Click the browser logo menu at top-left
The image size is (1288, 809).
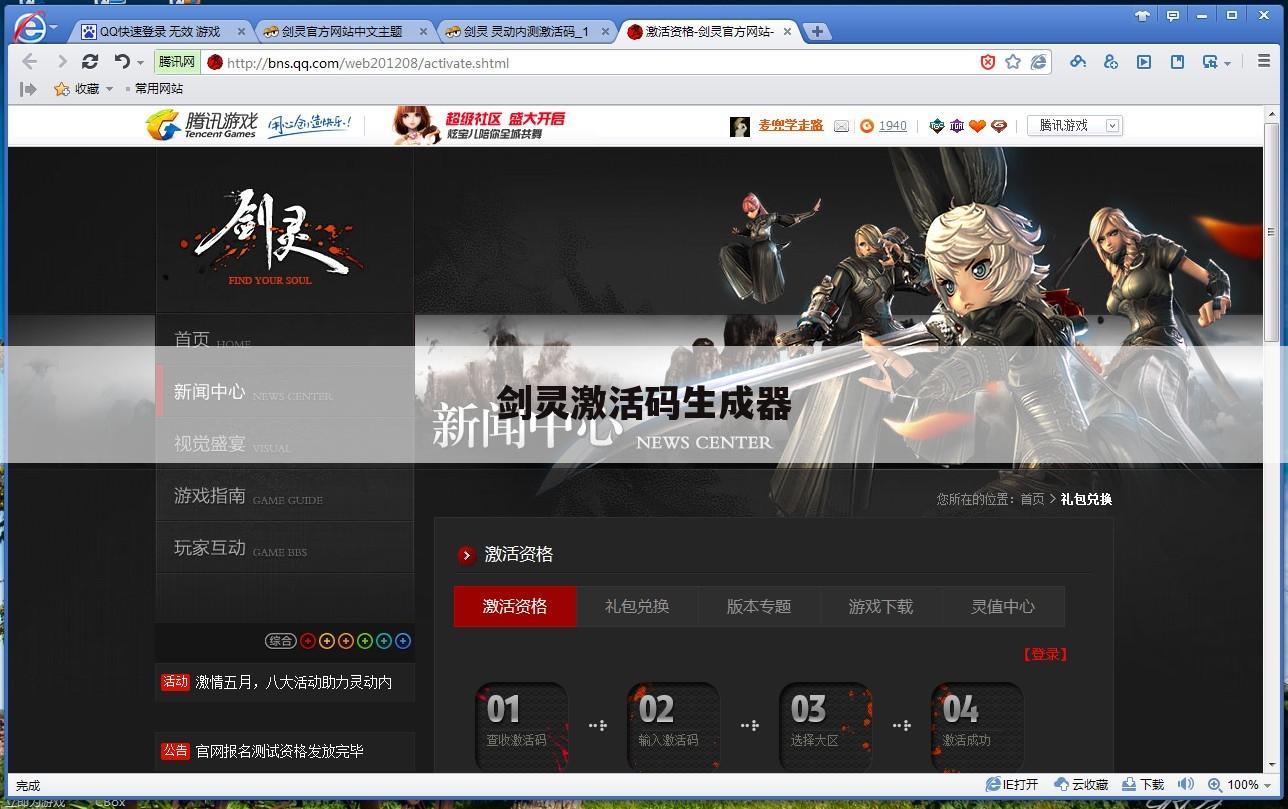point(31,27)
